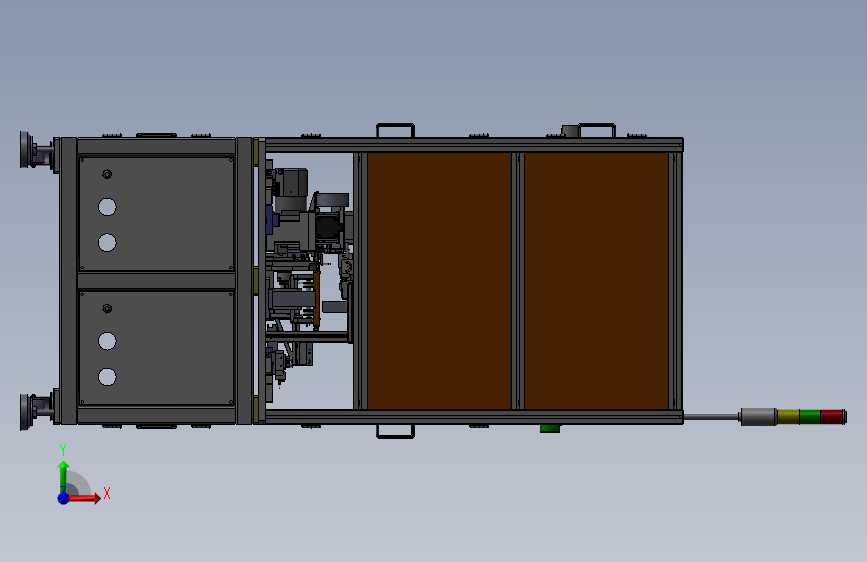Pick the bottom-left caster foot of the frame
The height and width of the screenshot is (562, 867).
coord(37,412)
